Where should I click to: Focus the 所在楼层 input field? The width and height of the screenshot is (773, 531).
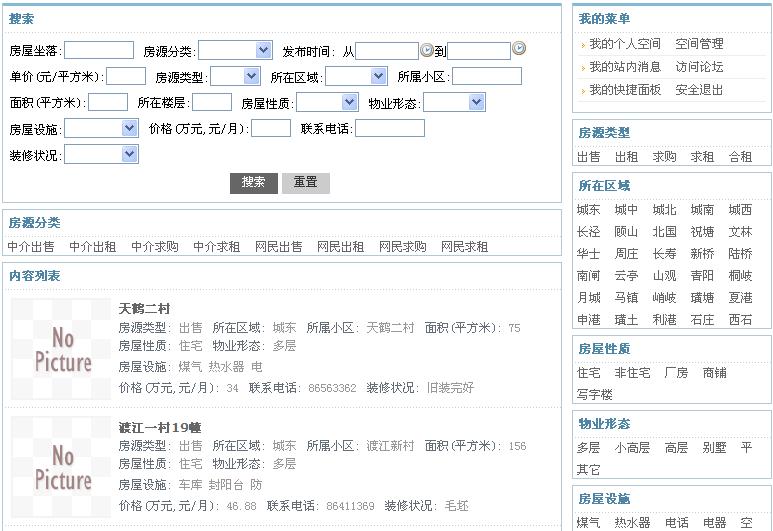(x=212, y=103)
